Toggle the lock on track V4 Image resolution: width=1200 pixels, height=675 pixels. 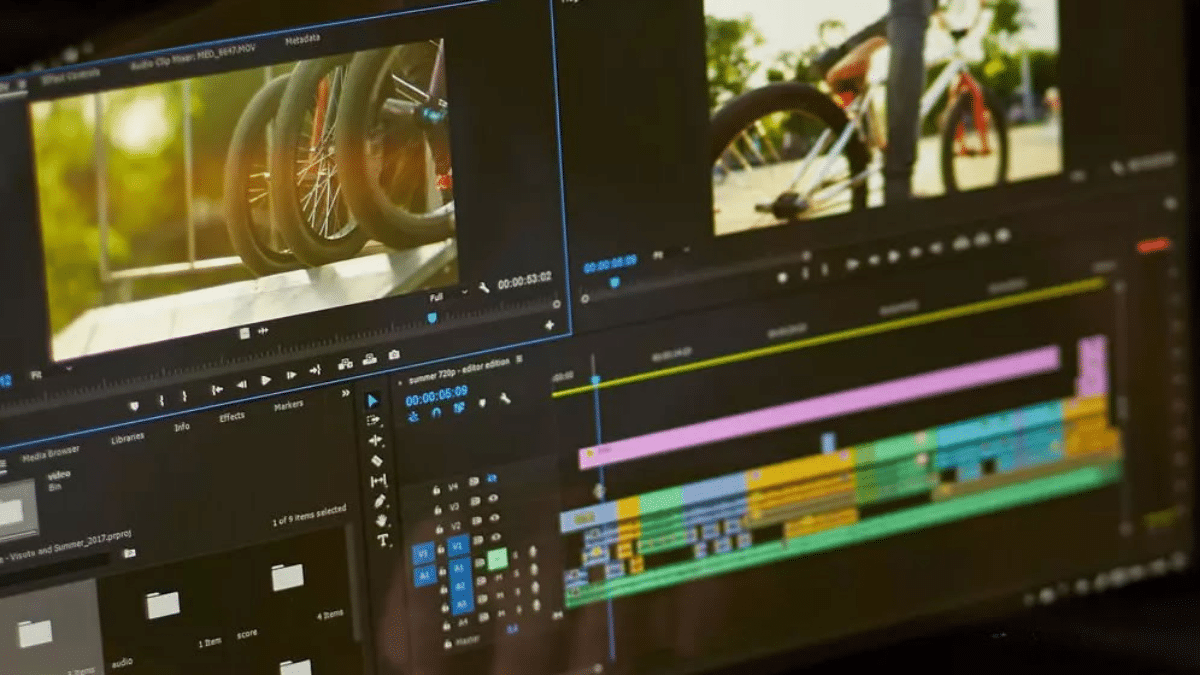tap(437, 490)
